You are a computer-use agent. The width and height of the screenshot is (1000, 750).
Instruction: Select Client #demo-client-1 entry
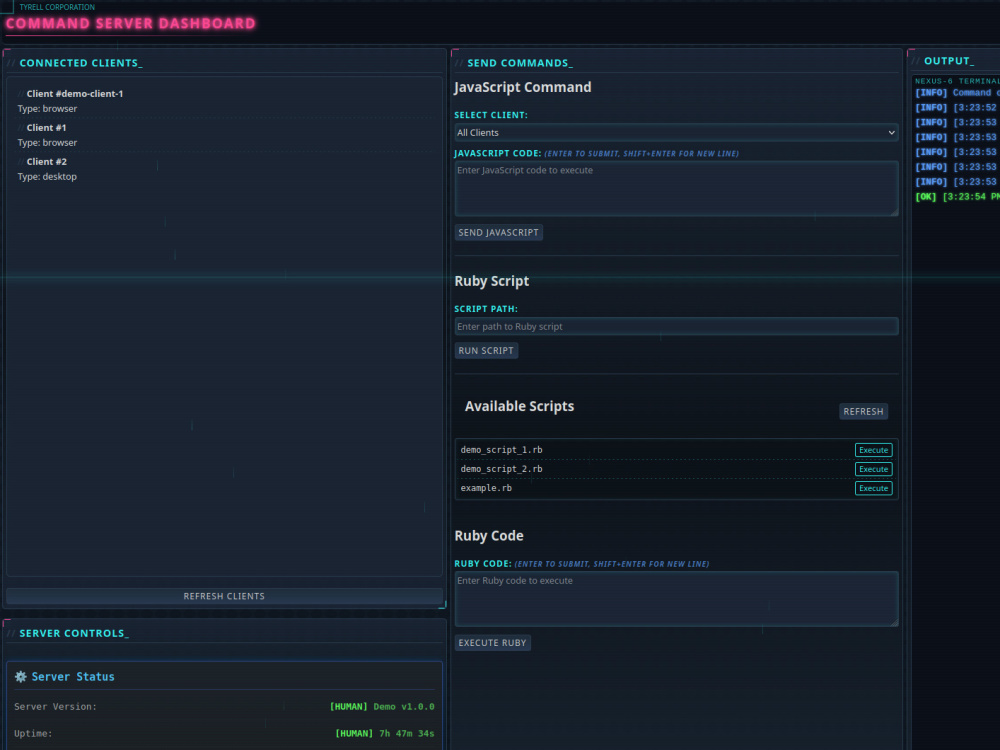223,101
